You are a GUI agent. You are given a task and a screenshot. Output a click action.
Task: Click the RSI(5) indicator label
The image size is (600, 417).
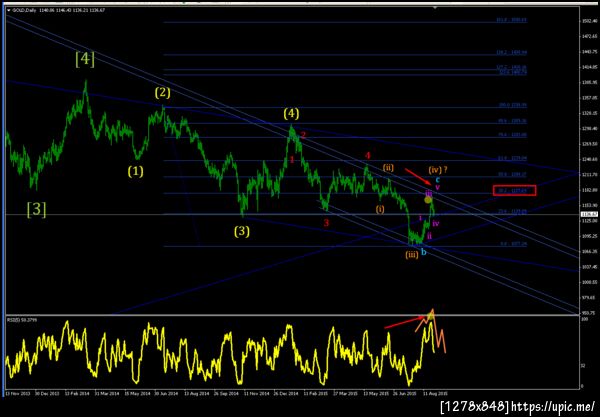click(22, 320)
